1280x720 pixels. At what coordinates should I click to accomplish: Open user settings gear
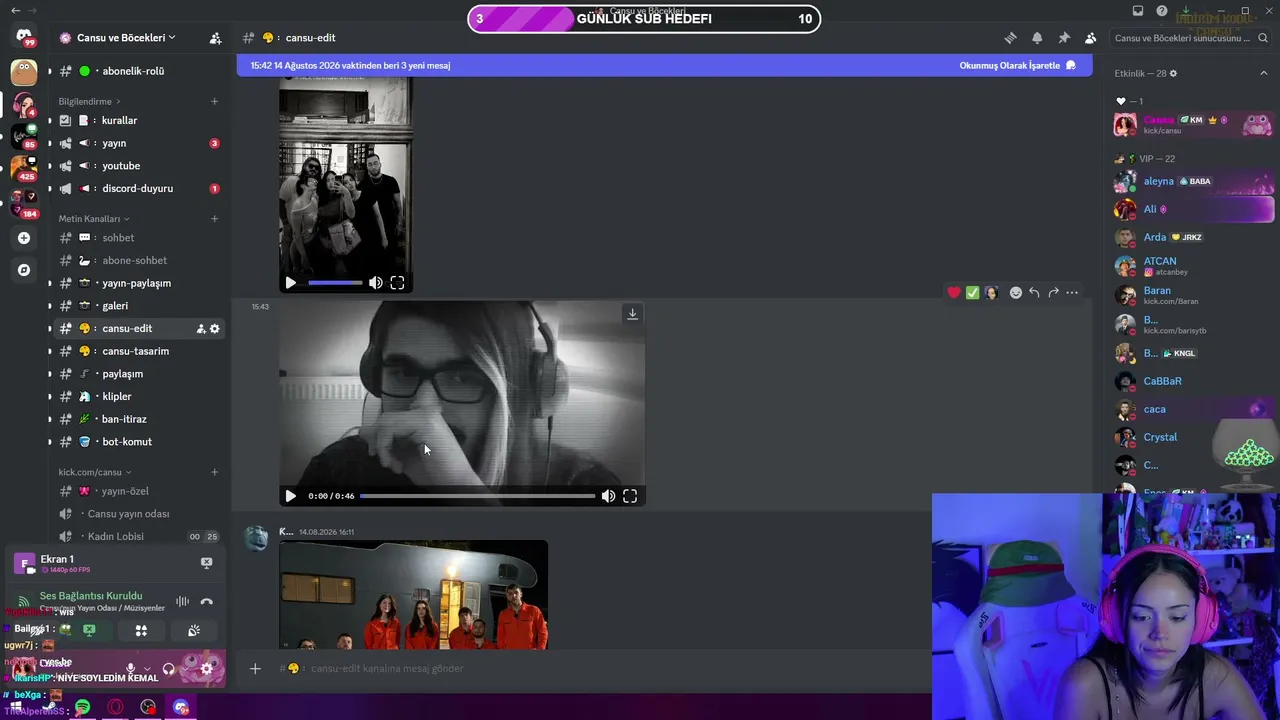[207, 669]
